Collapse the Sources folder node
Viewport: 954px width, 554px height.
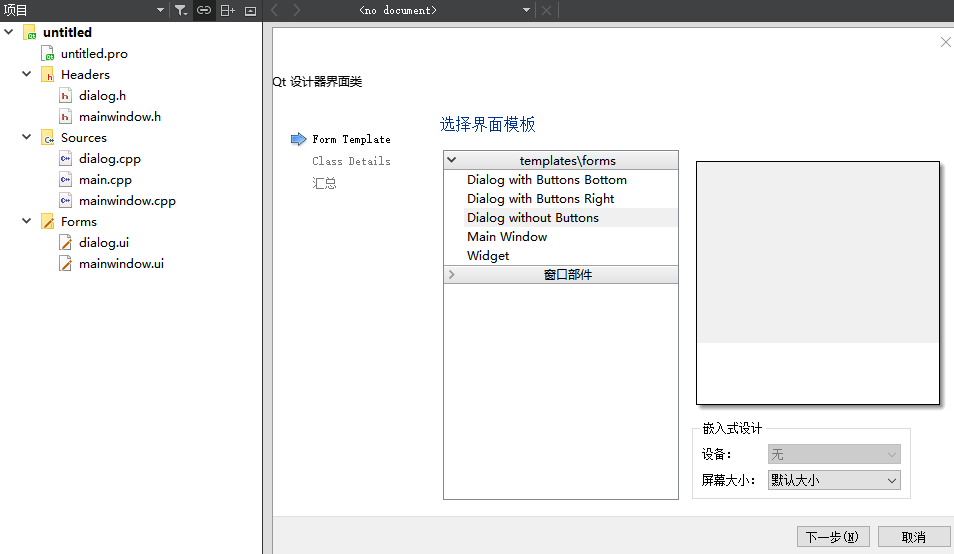27,138
